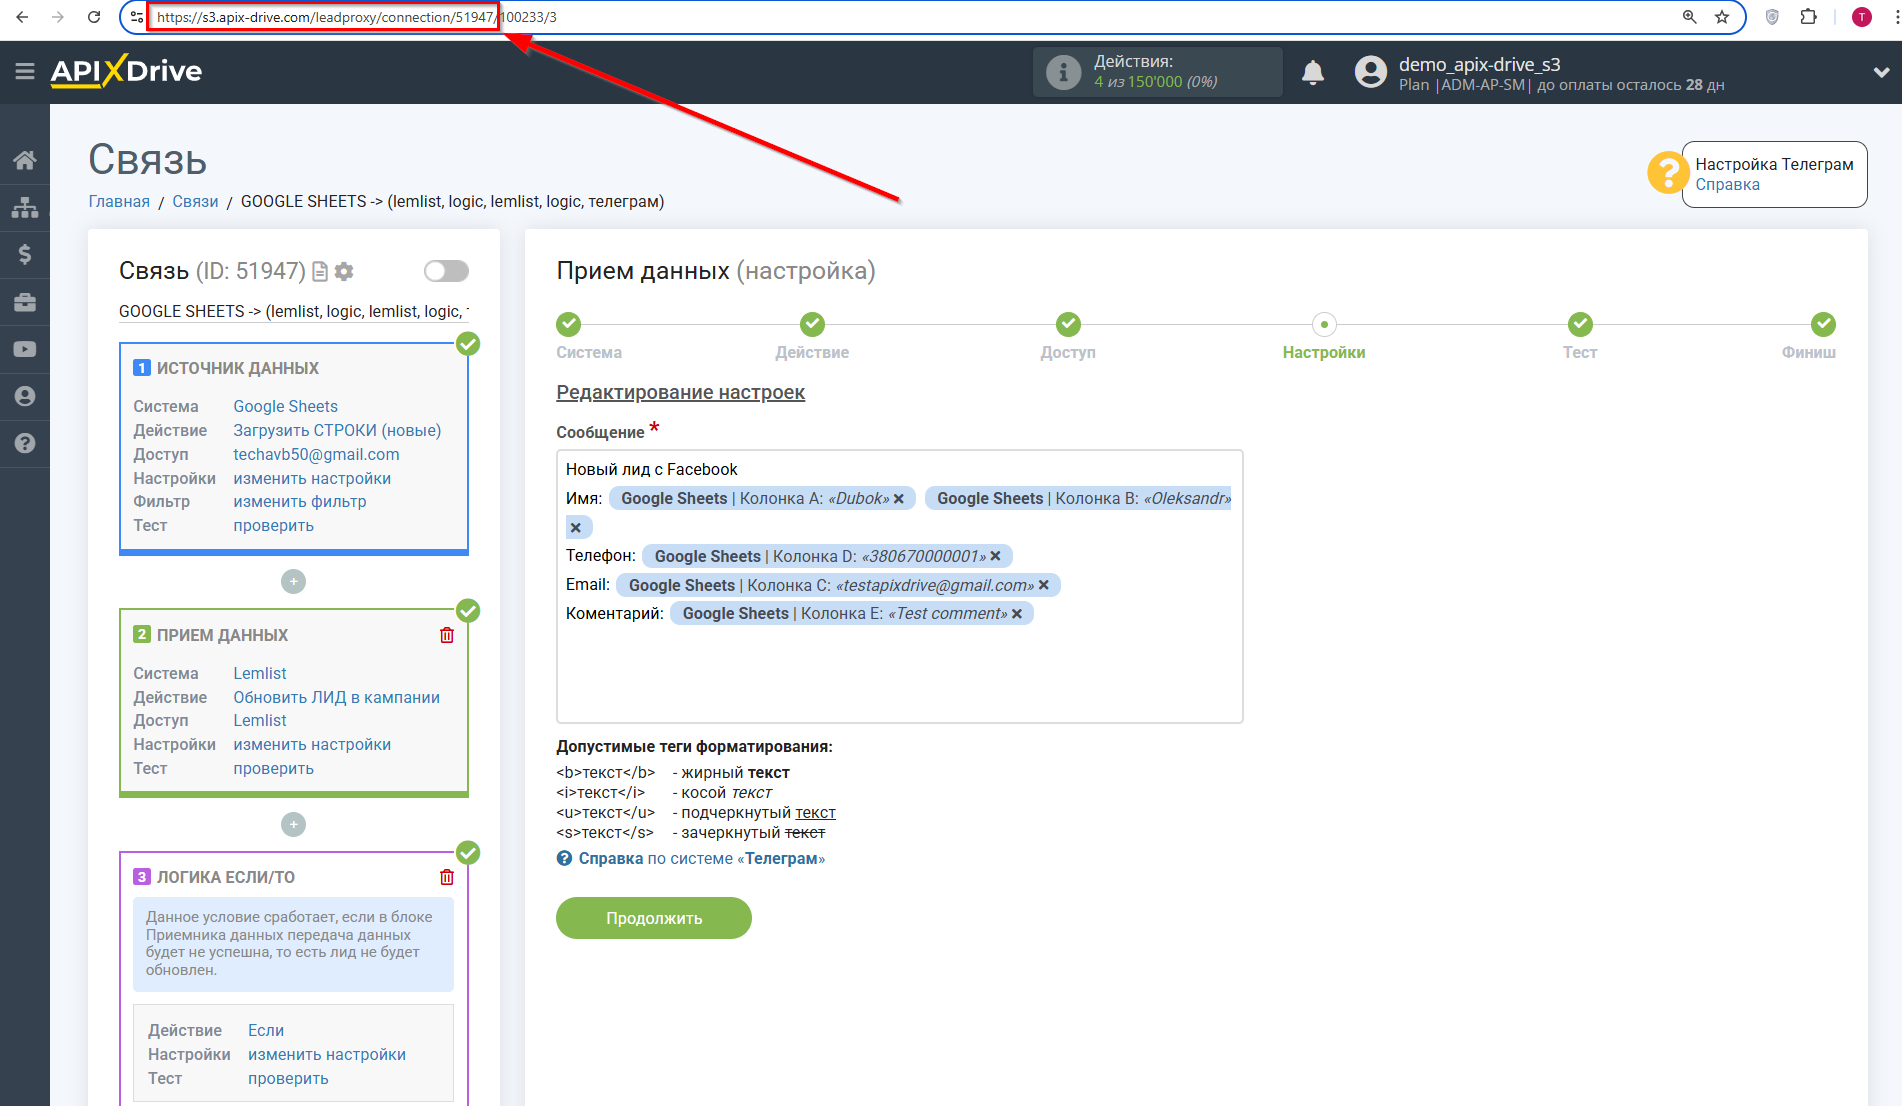
Task: Click Если action link
Action: coord(266,1030)
